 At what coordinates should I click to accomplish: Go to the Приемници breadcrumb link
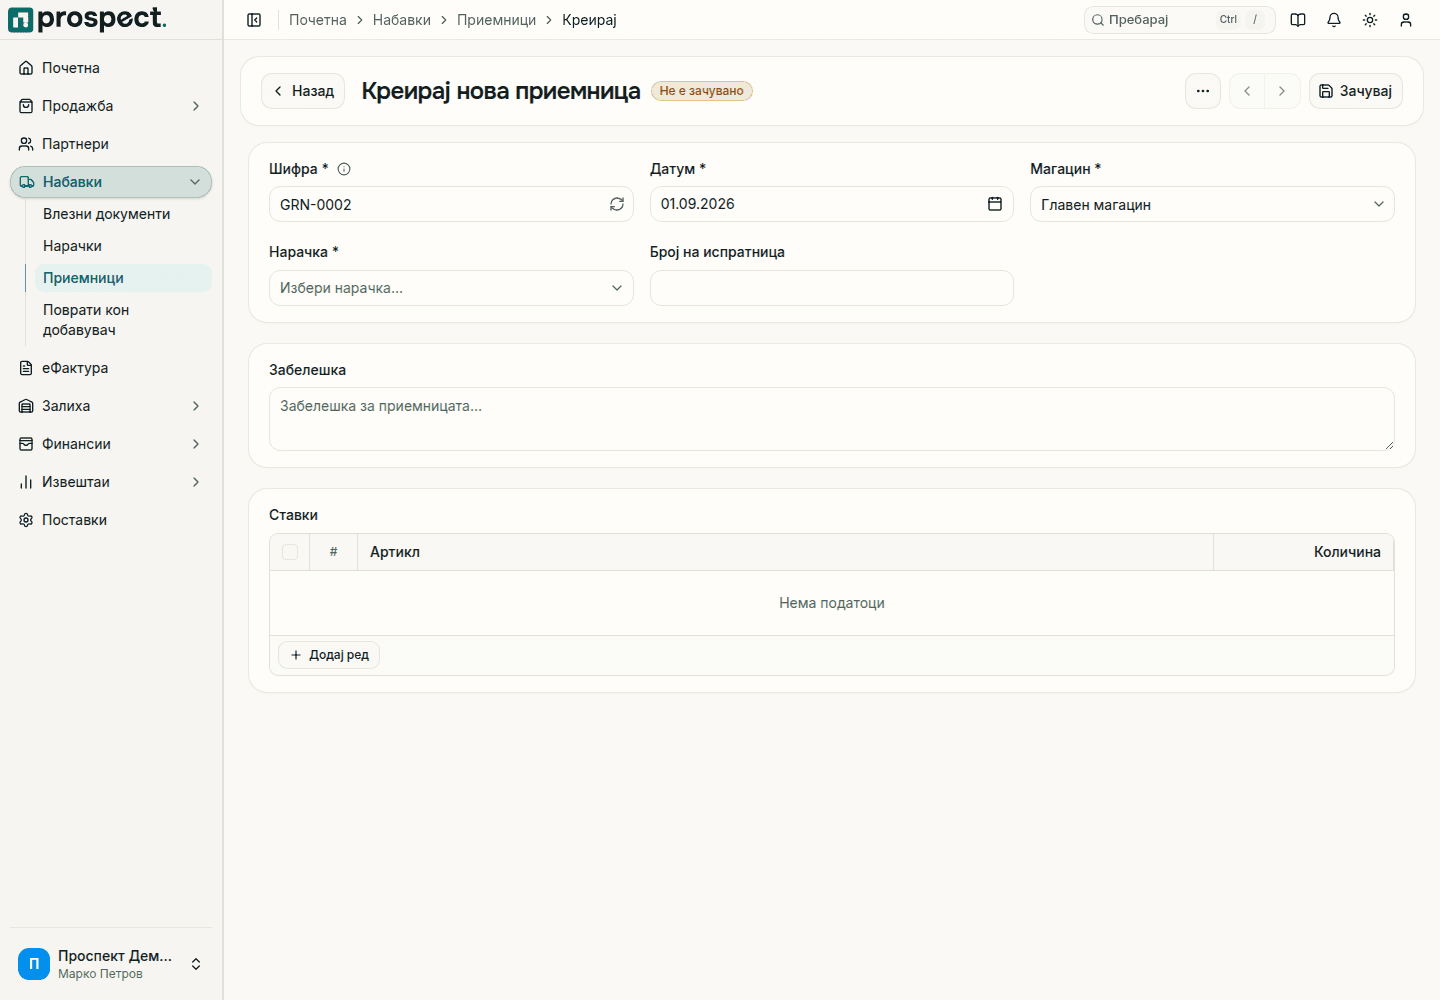pos(496,20)
